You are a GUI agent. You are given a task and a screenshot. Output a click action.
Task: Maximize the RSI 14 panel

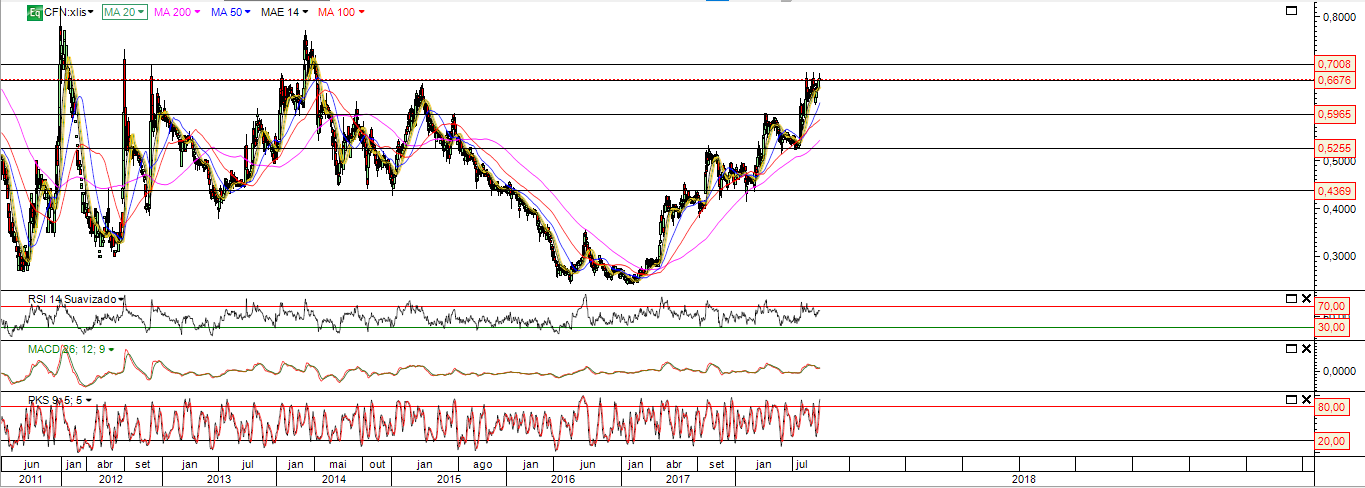pyautogui.click(x=1291, y=298)
